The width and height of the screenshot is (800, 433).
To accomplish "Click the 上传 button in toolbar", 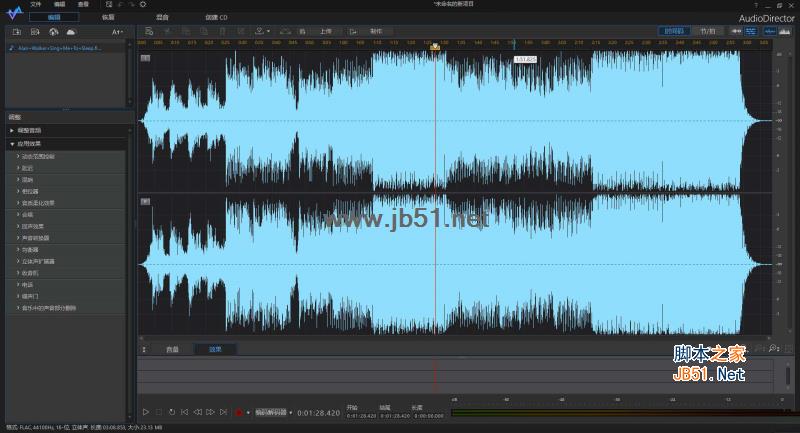I will (x=326, y=32).
